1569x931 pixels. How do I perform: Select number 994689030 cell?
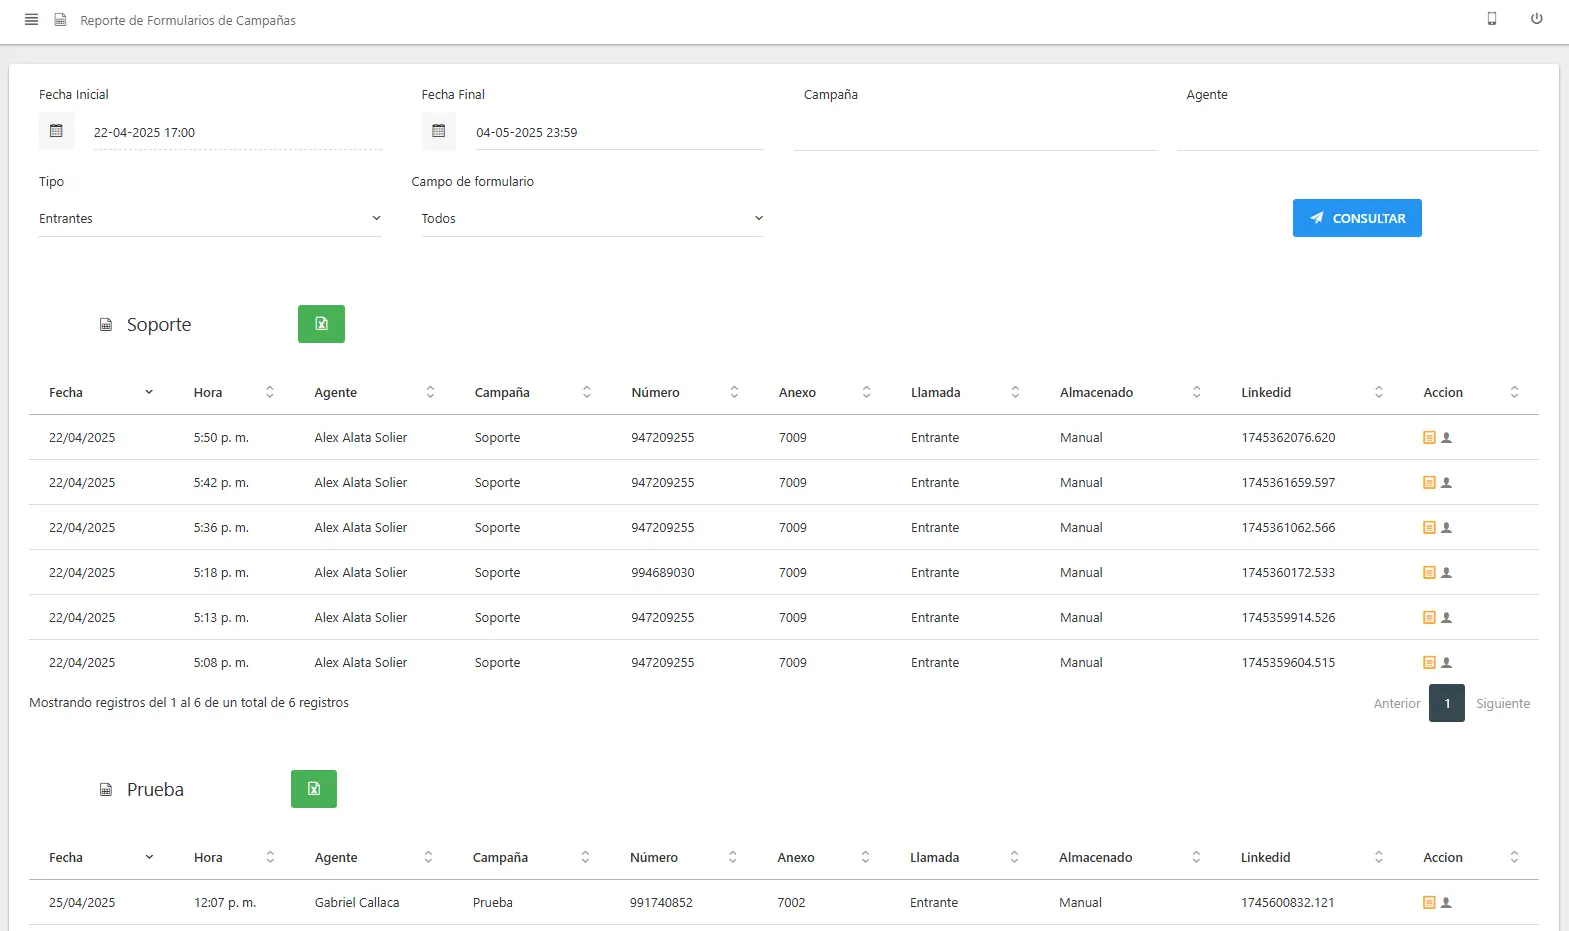point(663,572)
